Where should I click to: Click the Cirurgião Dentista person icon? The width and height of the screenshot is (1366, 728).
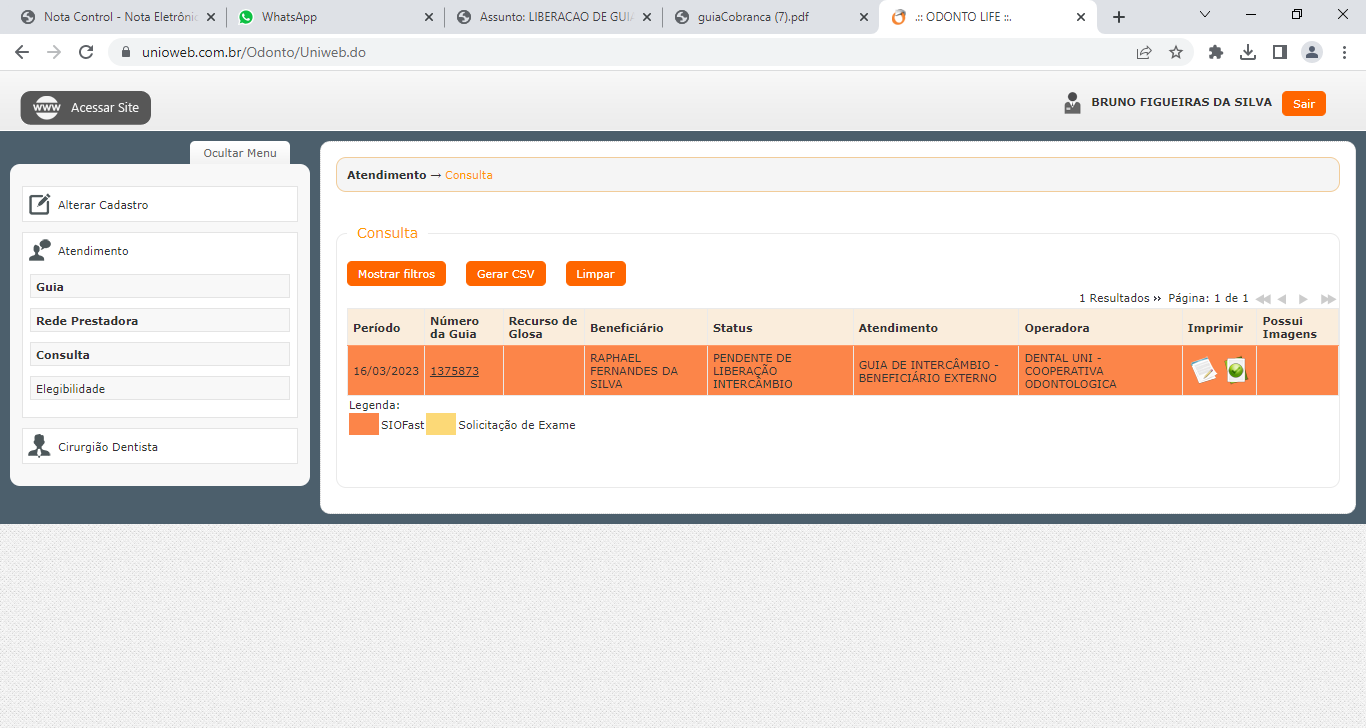point(39,446)
